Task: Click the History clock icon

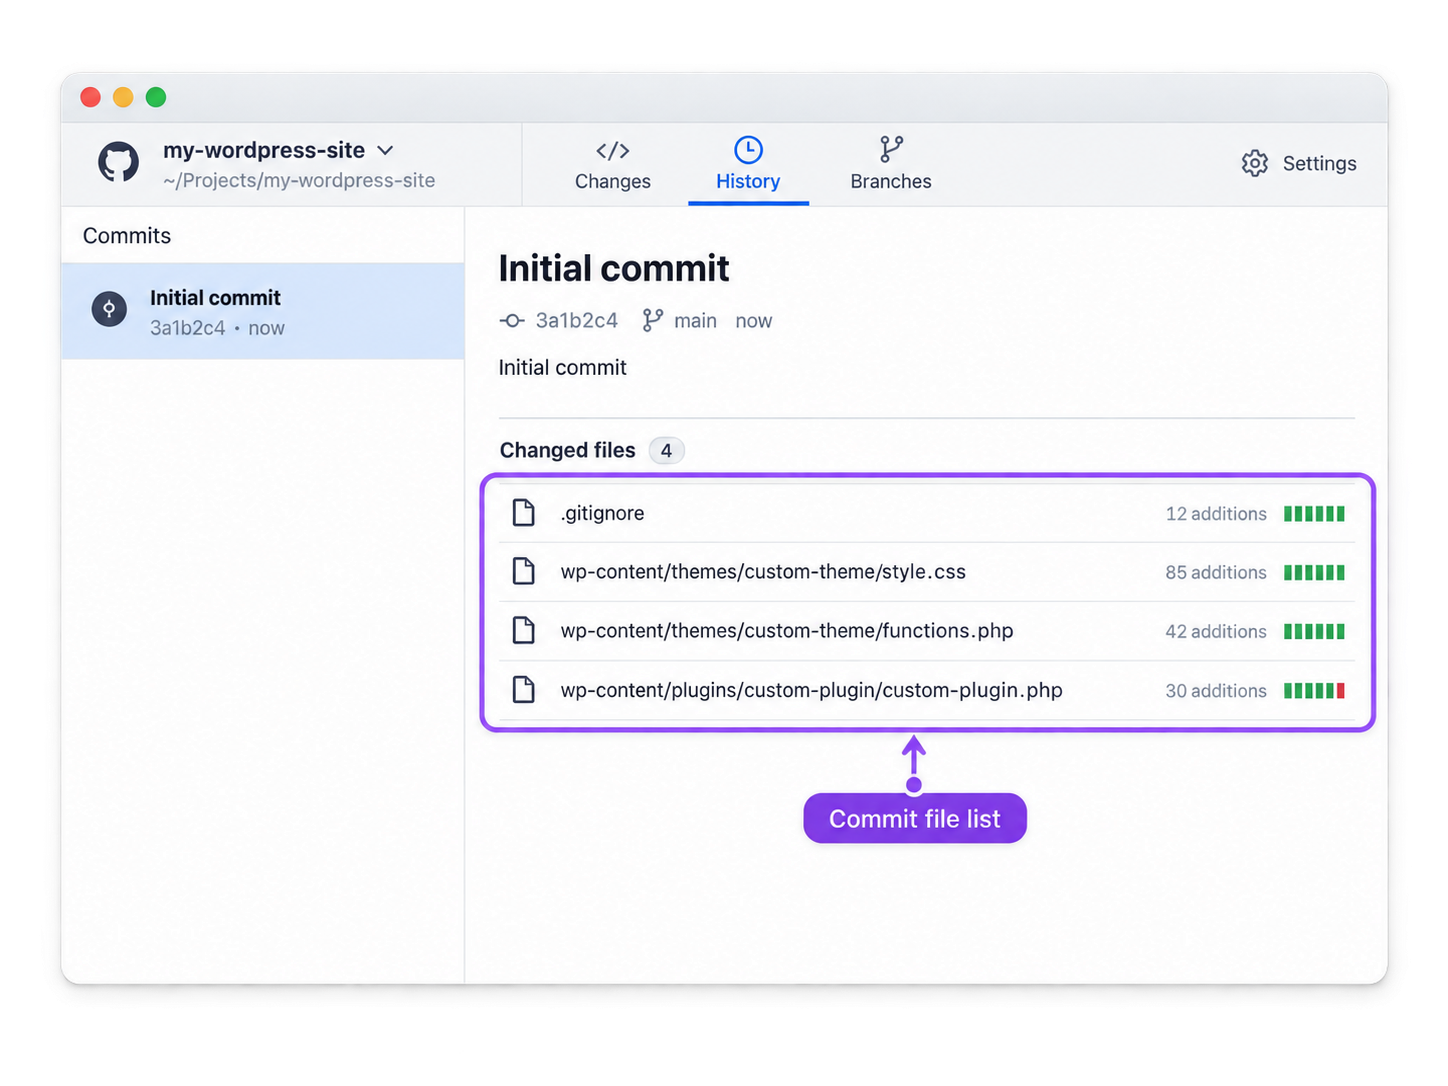Action: click(x=748, y=150)
